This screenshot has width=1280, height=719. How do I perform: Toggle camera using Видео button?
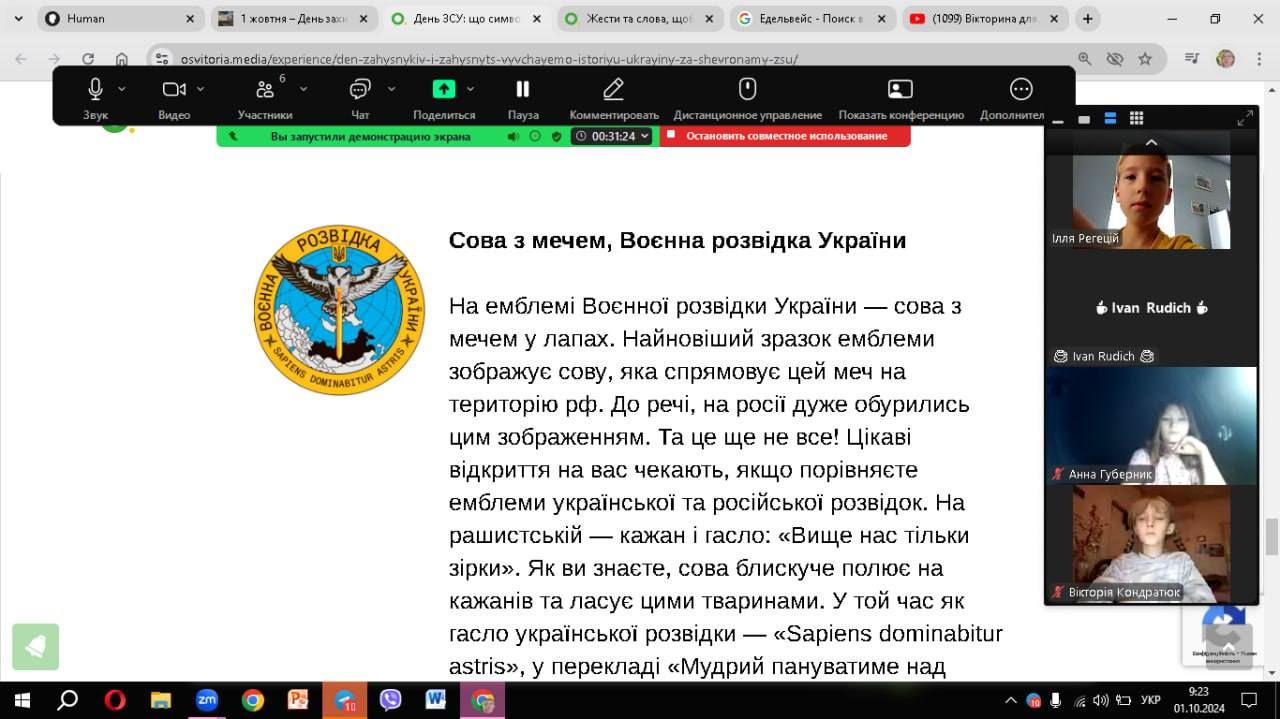coord(174,90)
